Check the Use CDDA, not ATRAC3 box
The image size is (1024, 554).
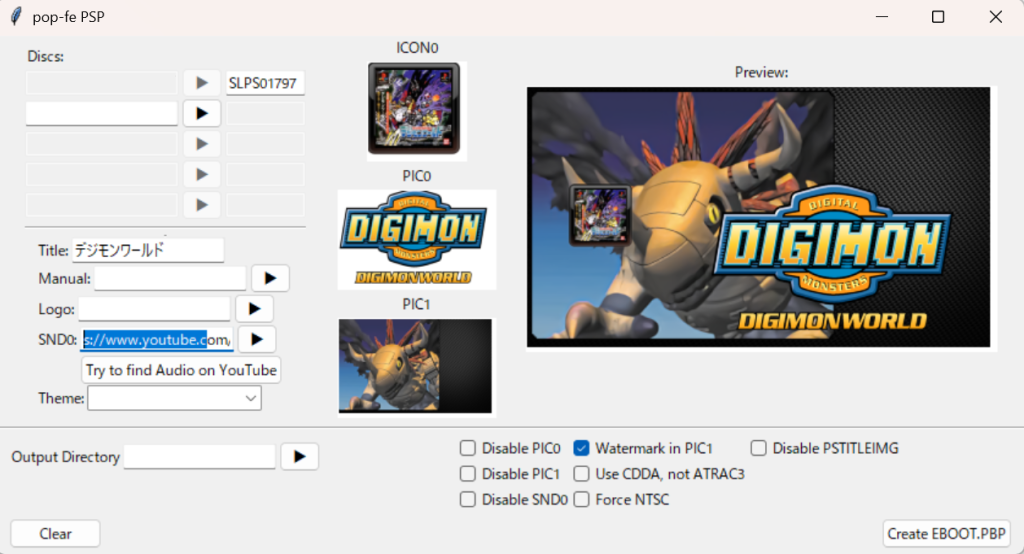(581, 474)
